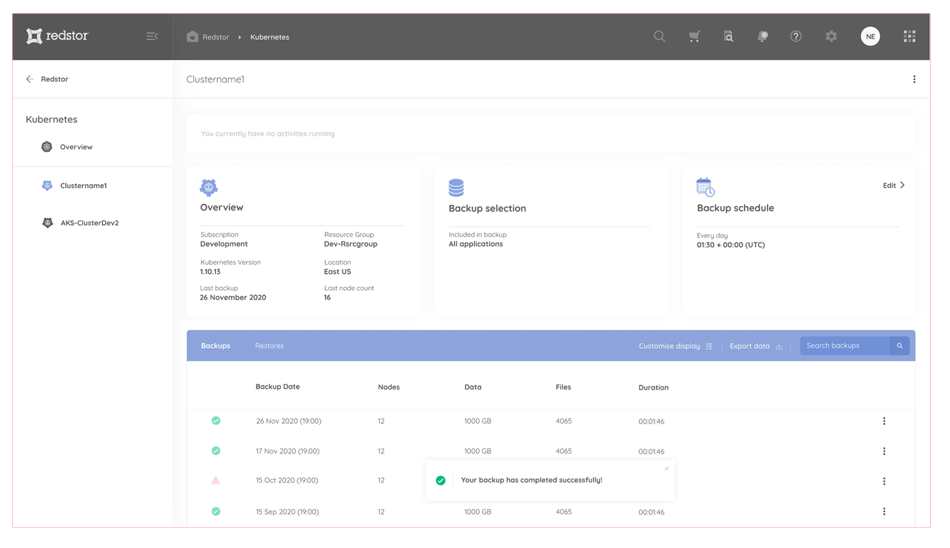
Task: Click the file search icon in header
Action: [x=728, y=36]
